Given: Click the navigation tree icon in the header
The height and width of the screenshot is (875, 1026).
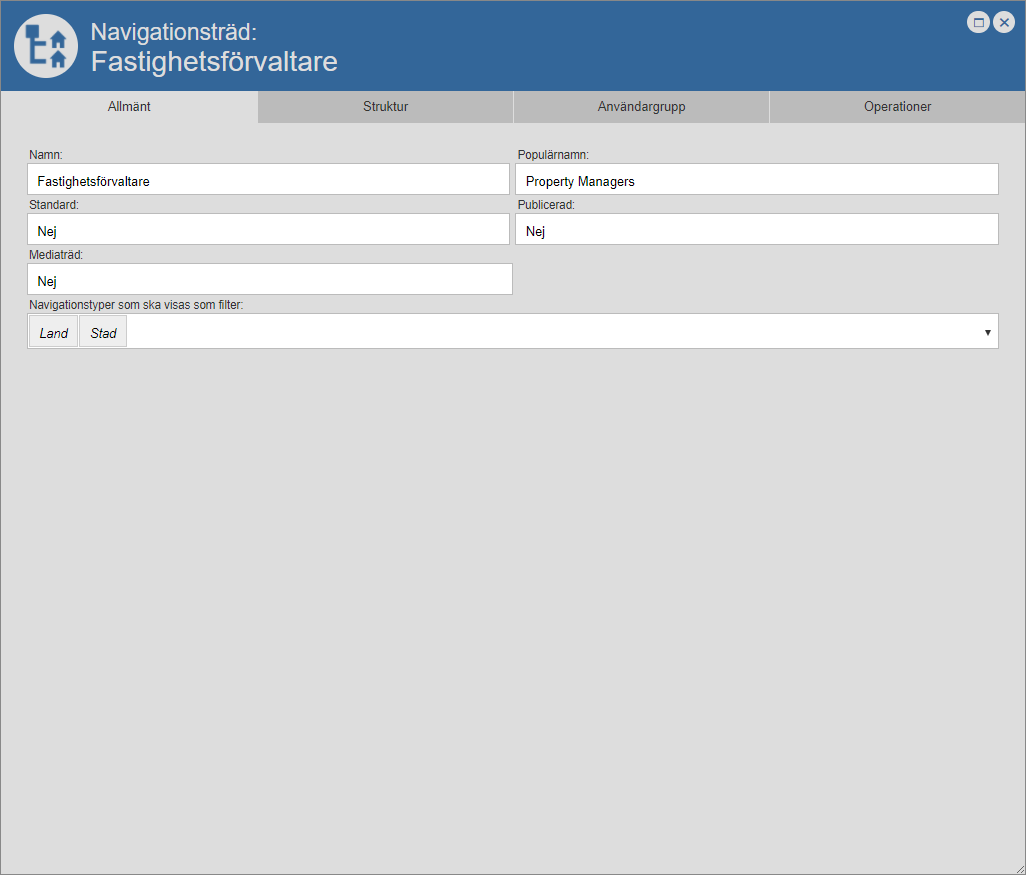Looking at the screenshot, I should coord(46,46).
